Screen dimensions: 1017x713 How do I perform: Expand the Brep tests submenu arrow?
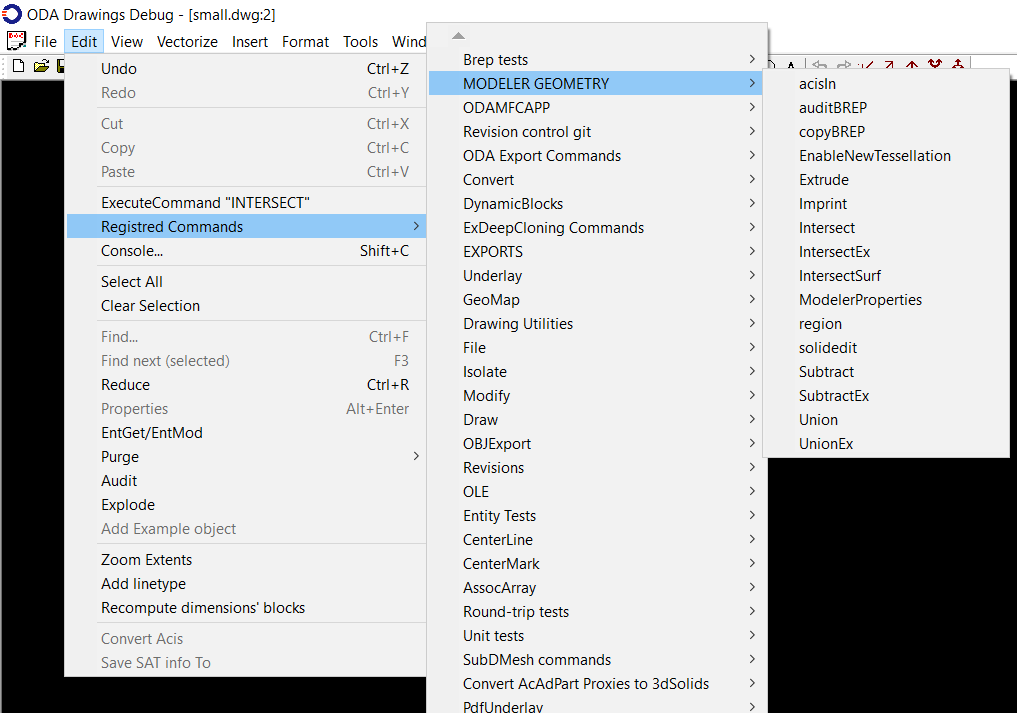[752, 59]
